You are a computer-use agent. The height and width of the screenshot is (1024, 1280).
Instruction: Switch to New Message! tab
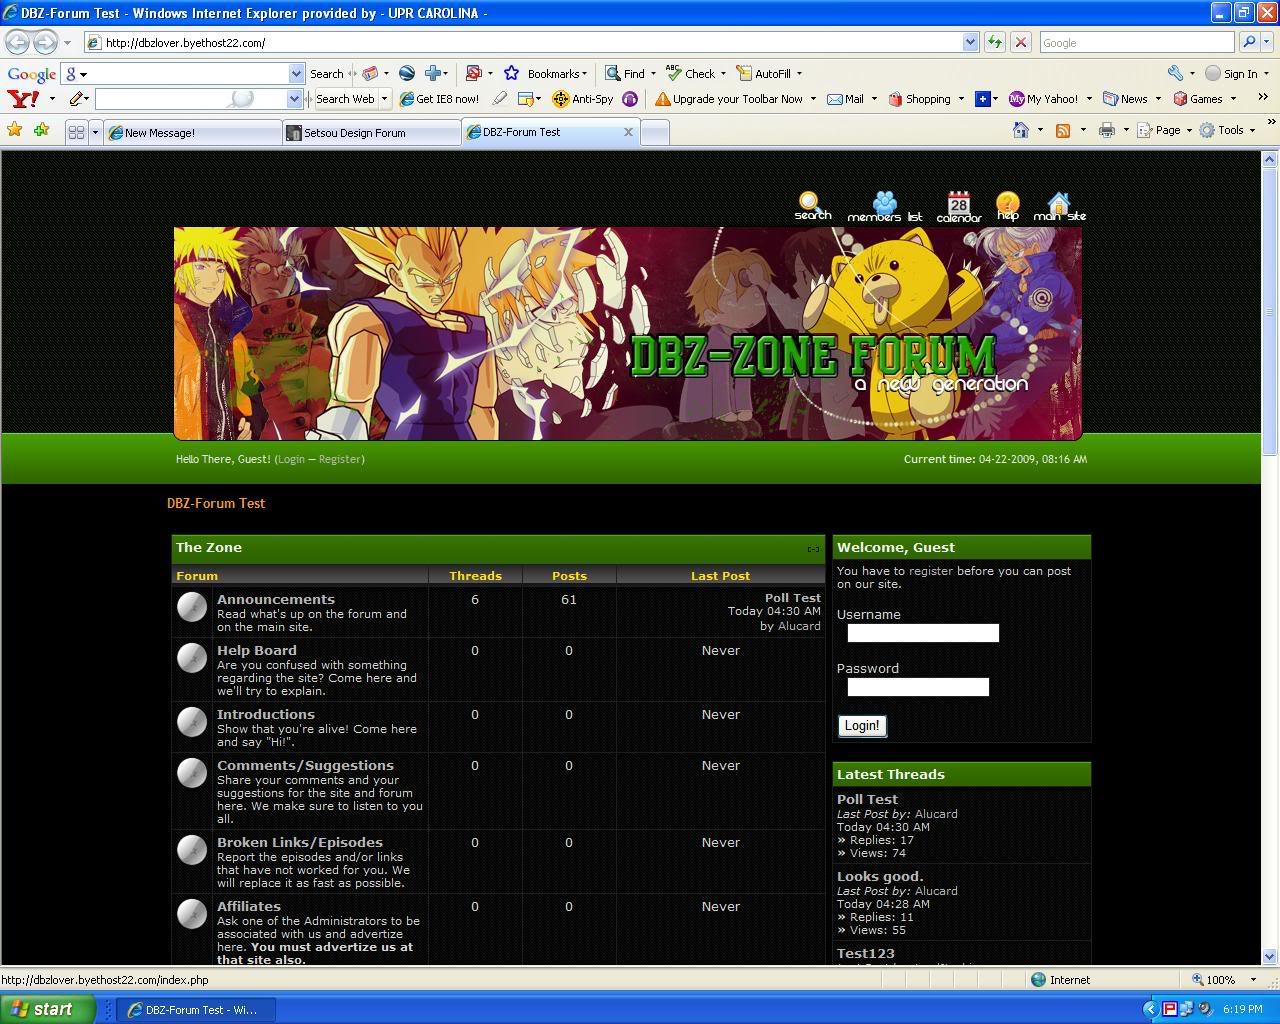[x=192, y=132]
